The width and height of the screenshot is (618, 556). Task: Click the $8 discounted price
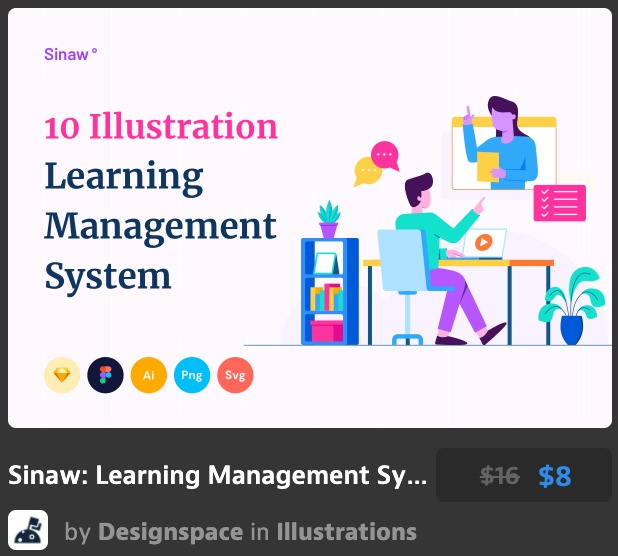[x=554, y=476]
